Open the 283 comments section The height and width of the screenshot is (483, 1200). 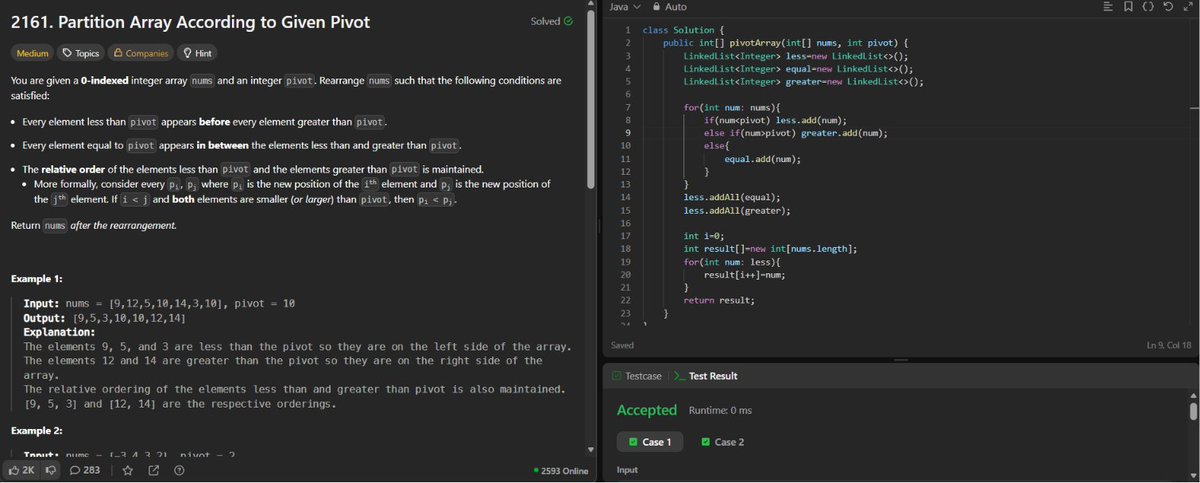[x=84, y=470]
